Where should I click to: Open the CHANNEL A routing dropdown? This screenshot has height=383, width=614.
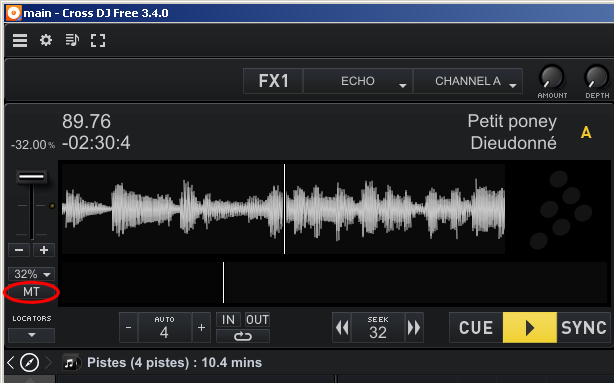pyautogui.click(x=468, y=81)
